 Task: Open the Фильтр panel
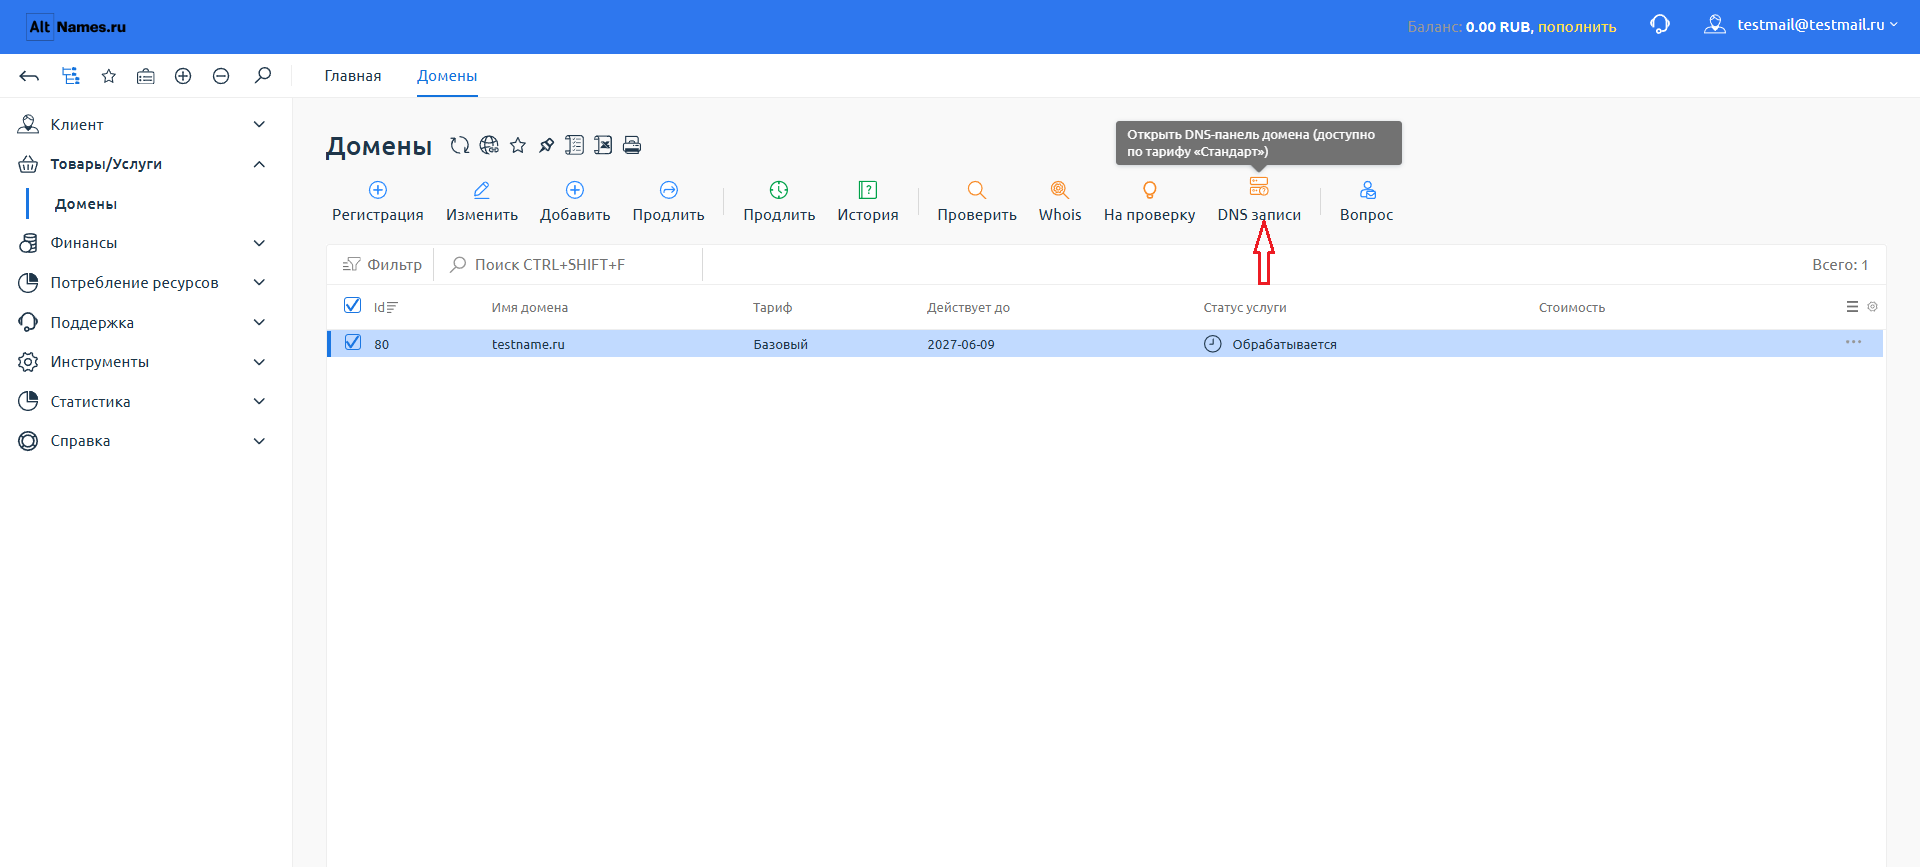(x=382, y=265)
